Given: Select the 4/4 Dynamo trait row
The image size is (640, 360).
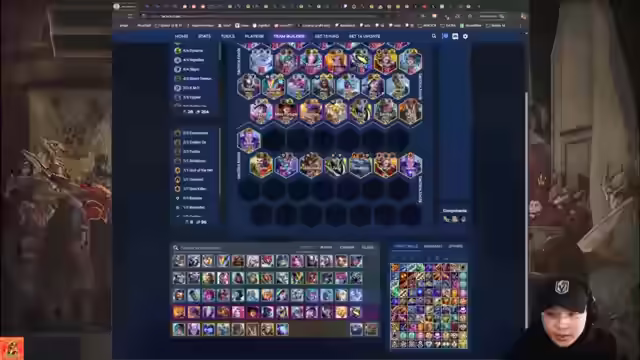Looking at the screenshot, I should [196, 51].
